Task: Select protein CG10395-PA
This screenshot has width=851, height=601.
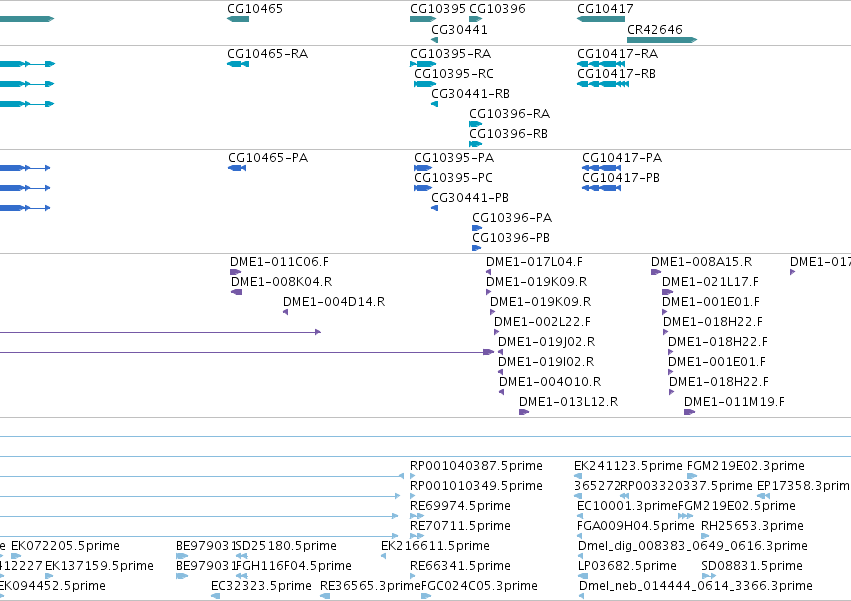Action: click(454, 158)
